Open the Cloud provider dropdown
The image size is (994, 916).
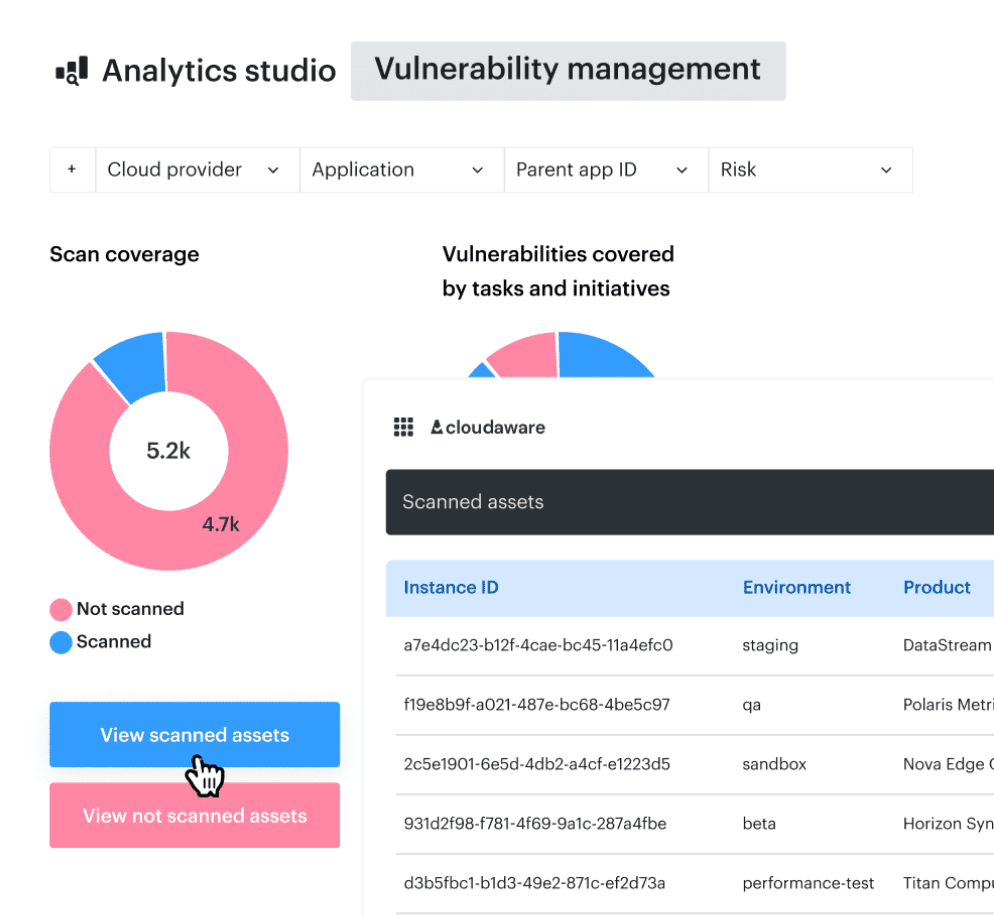coord(196,170)
